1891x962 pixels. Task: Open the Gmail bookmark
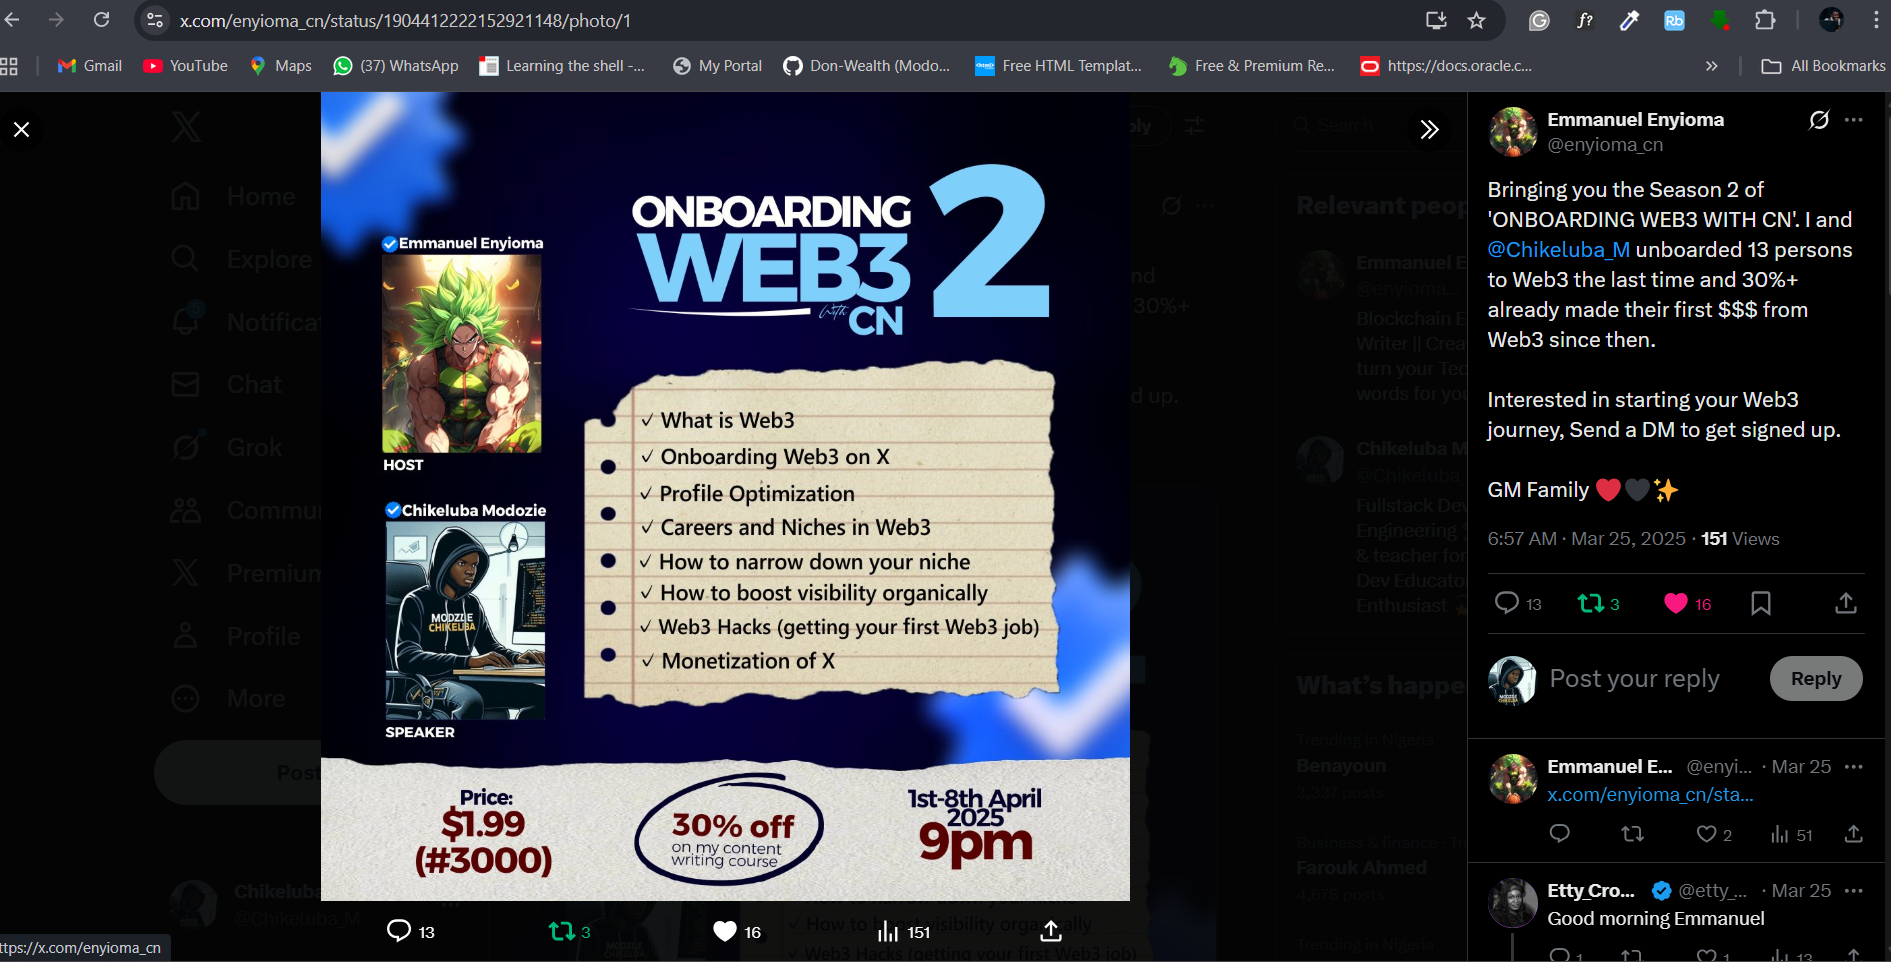pyautogui.click(x=90, y=66)
